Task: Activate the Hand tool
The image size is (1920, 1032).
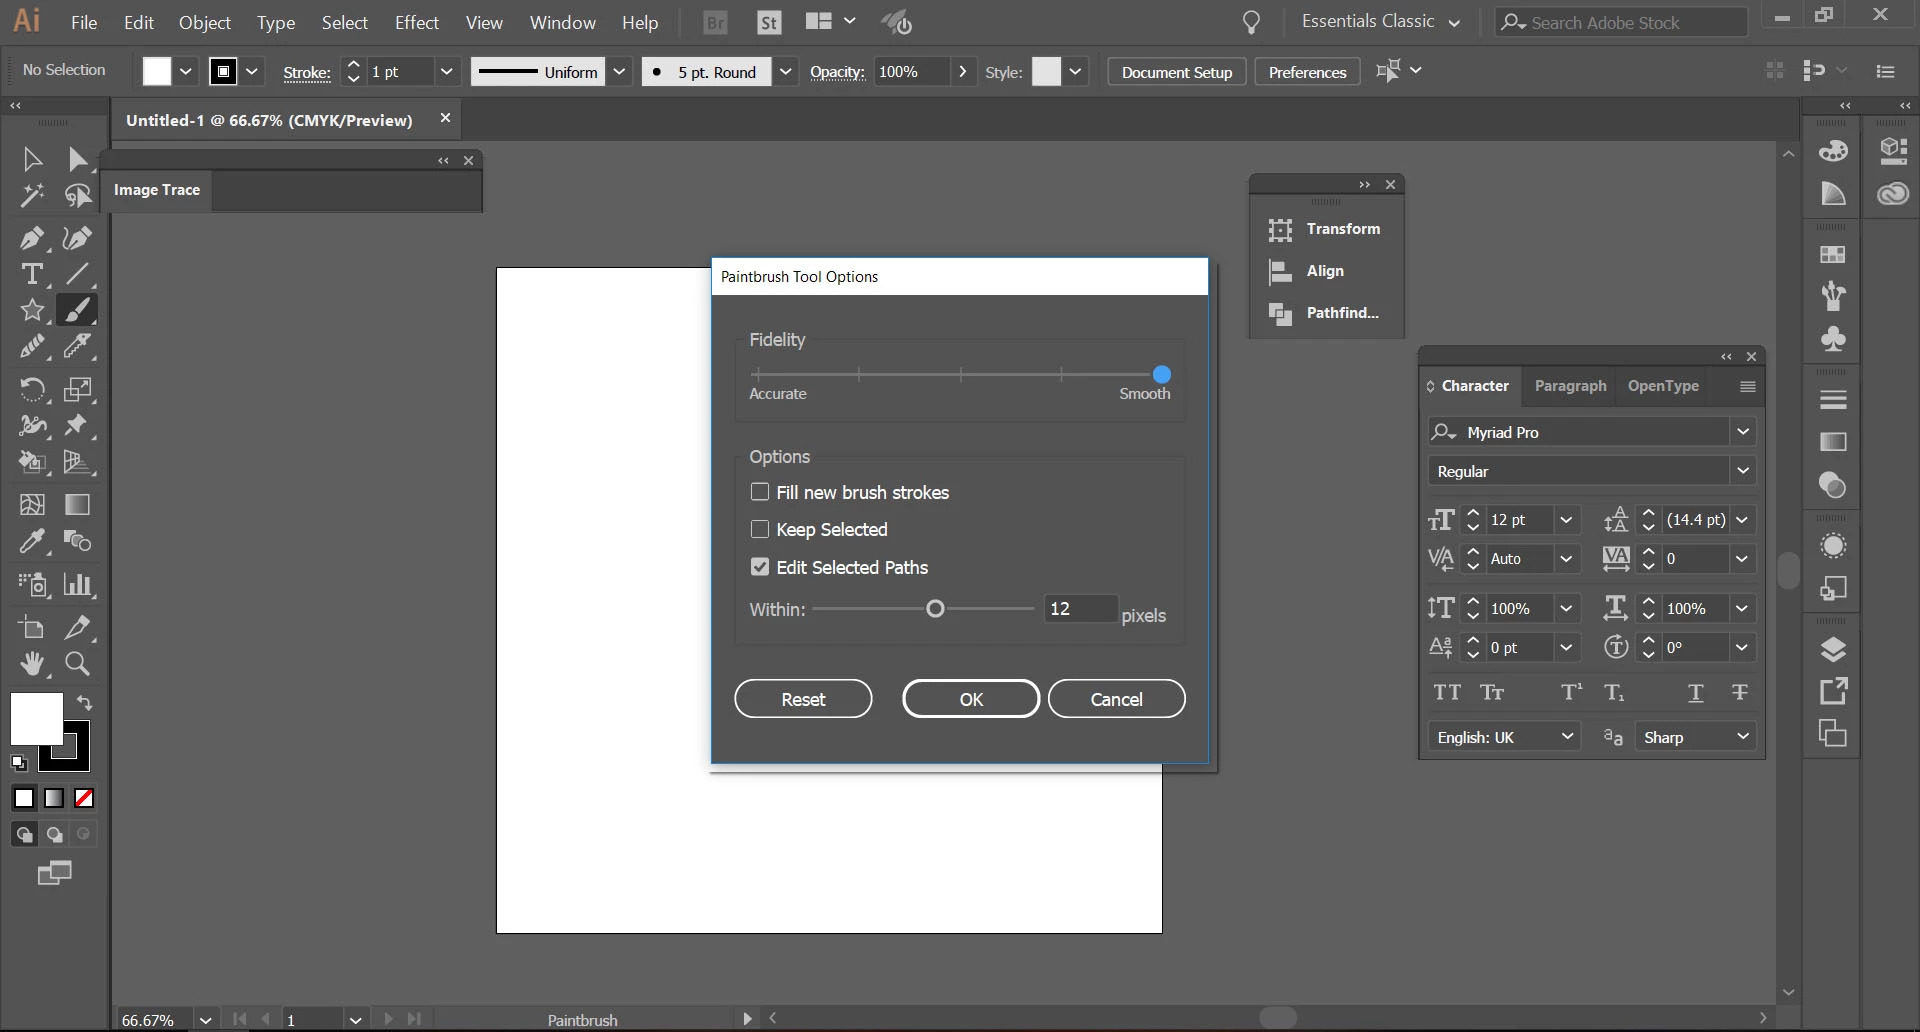Action: 32,663
